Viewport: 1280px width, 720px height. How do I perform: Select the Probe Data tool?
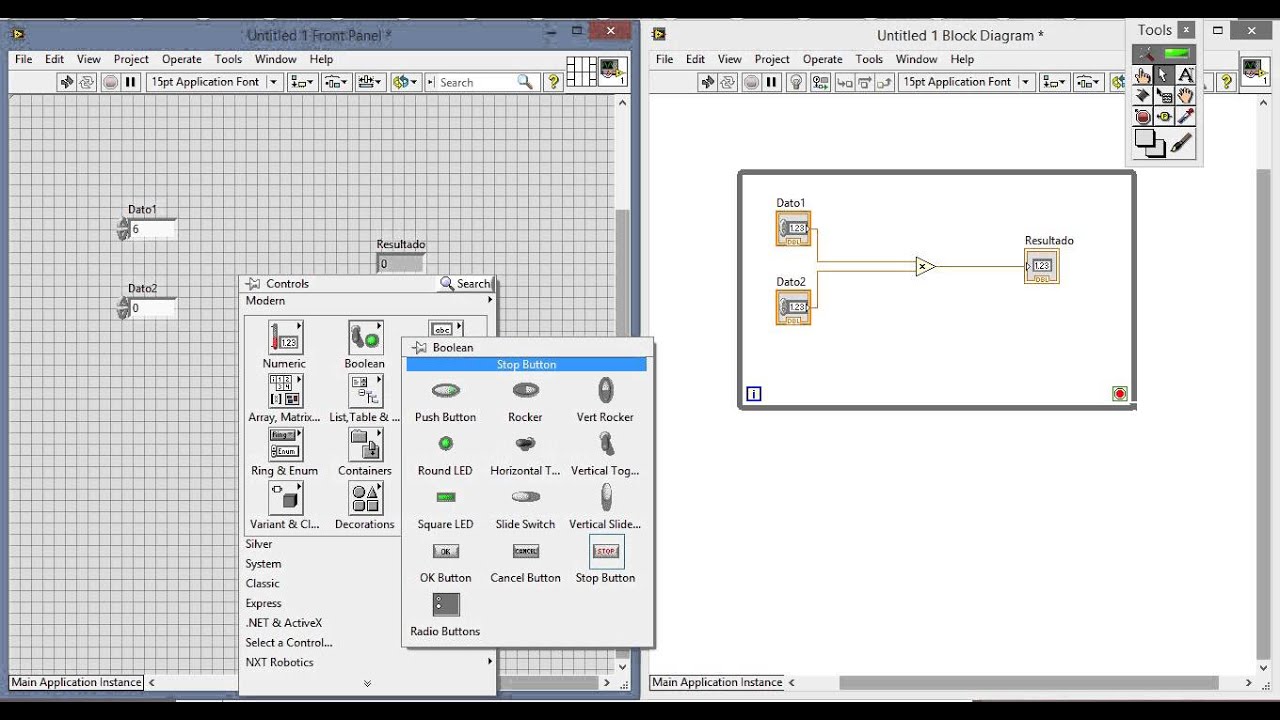point(1164,117)
